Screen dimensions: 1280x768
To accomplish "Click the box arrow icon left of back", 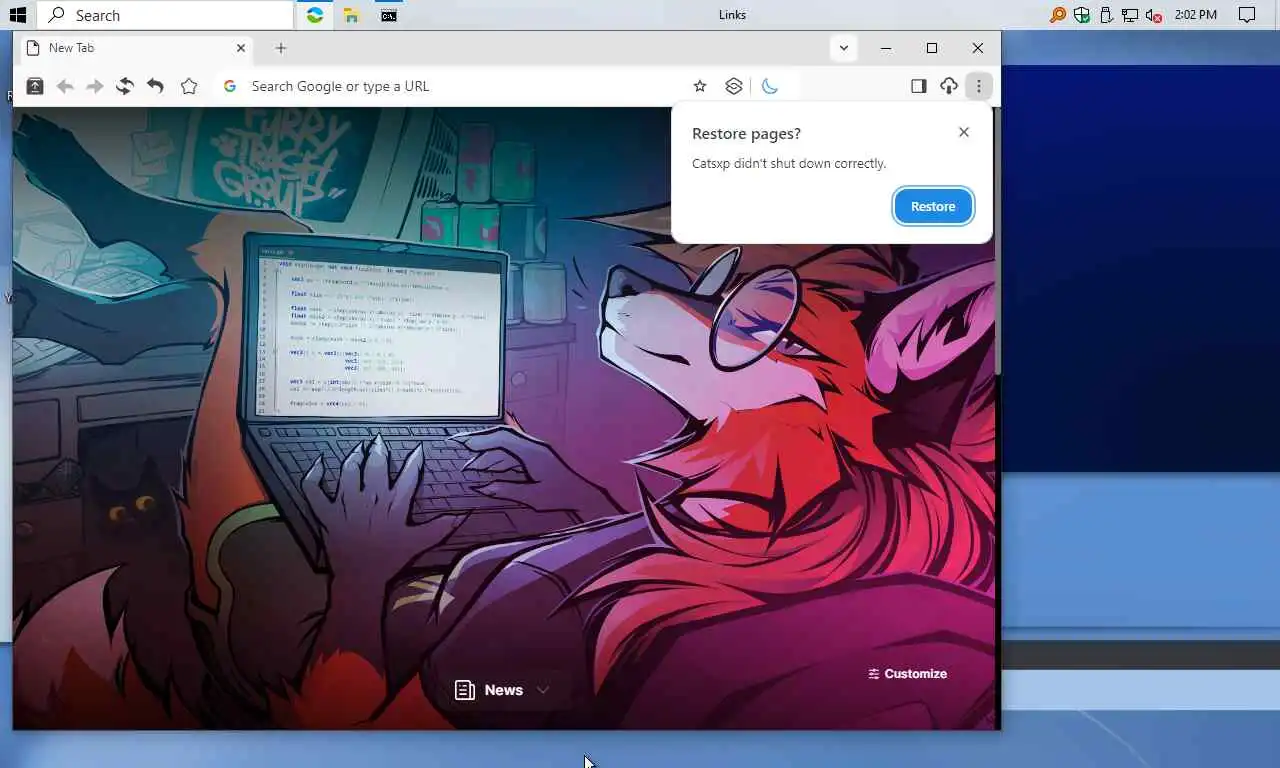I will click(x=34, y=86).
